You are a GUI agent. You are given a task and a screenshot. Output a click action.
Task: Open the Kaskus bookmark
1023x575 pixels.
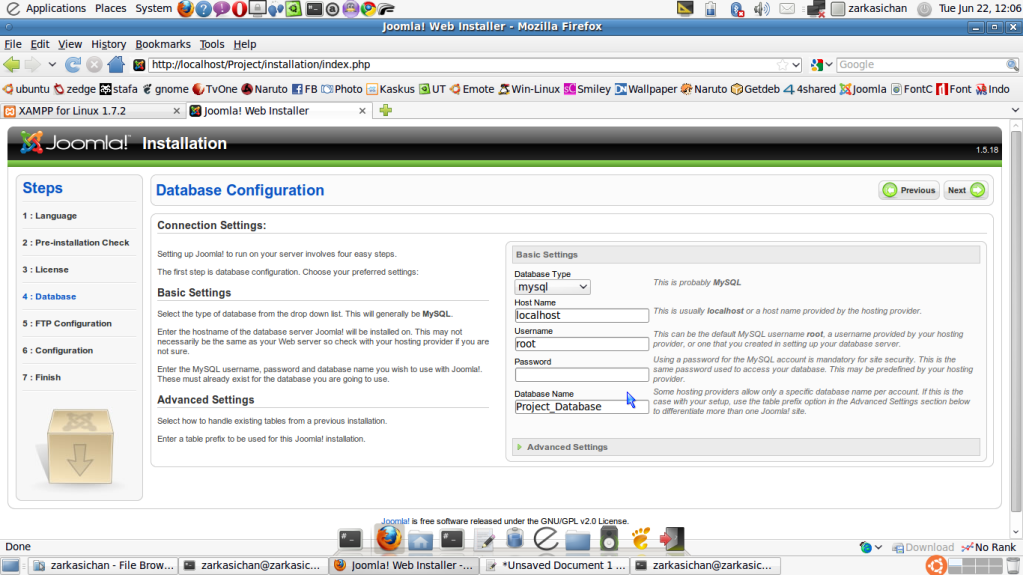(390, 89)
